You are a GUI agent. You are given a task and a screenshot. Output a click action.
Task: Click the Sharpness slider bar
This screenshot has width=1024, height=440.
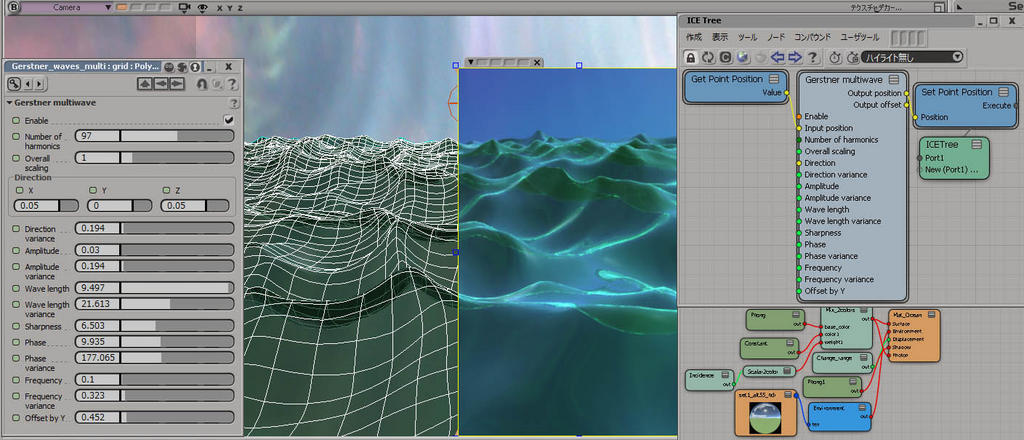pyautogui.click(x=176, y=326)
